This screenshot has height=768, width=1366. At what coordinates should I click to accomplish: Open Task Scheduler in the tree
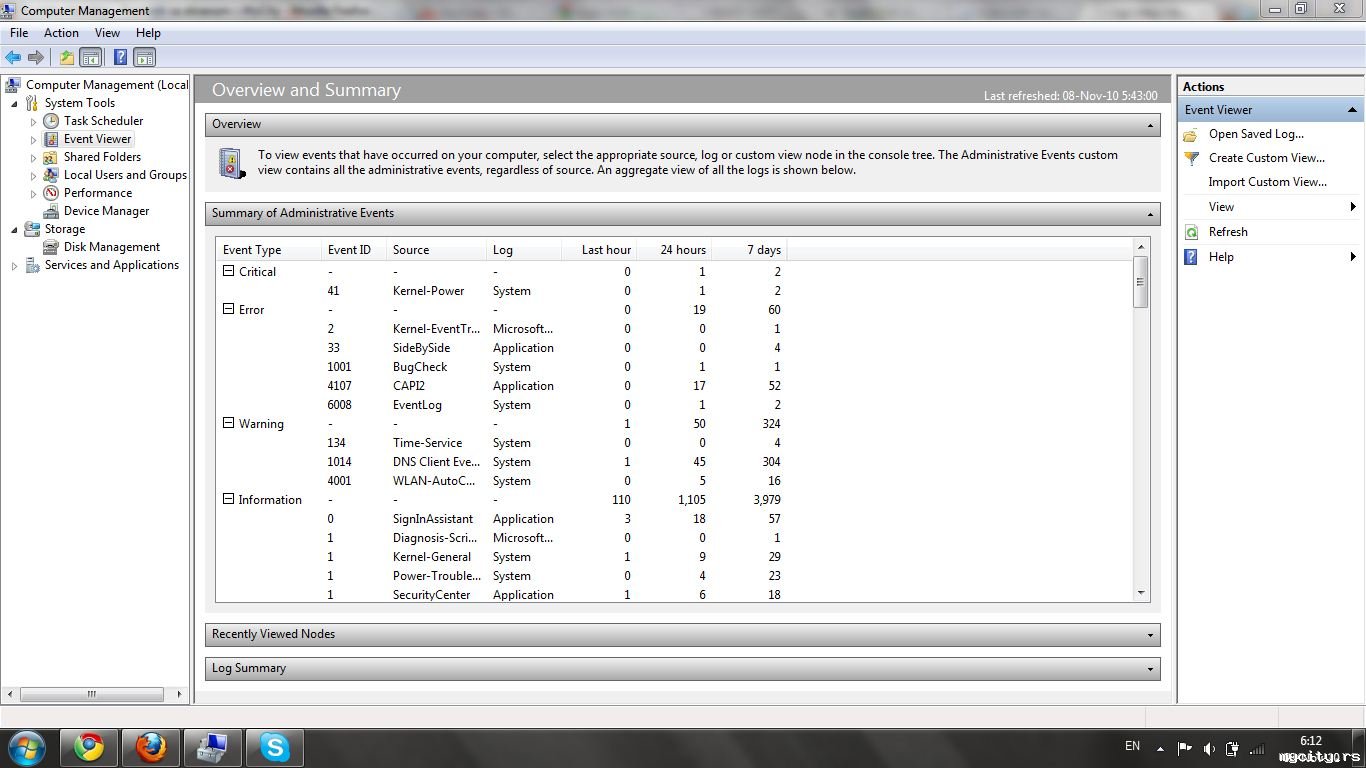tap(103, 121)
